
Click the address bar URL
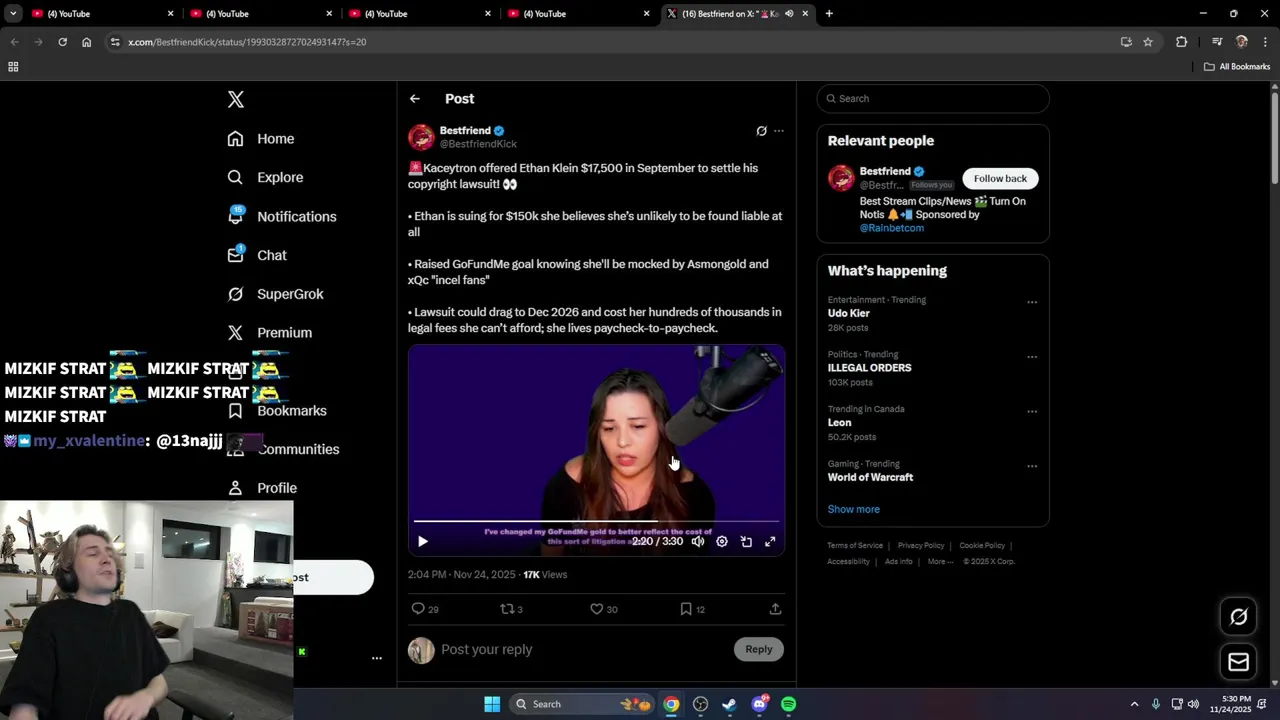click(247, 42)
